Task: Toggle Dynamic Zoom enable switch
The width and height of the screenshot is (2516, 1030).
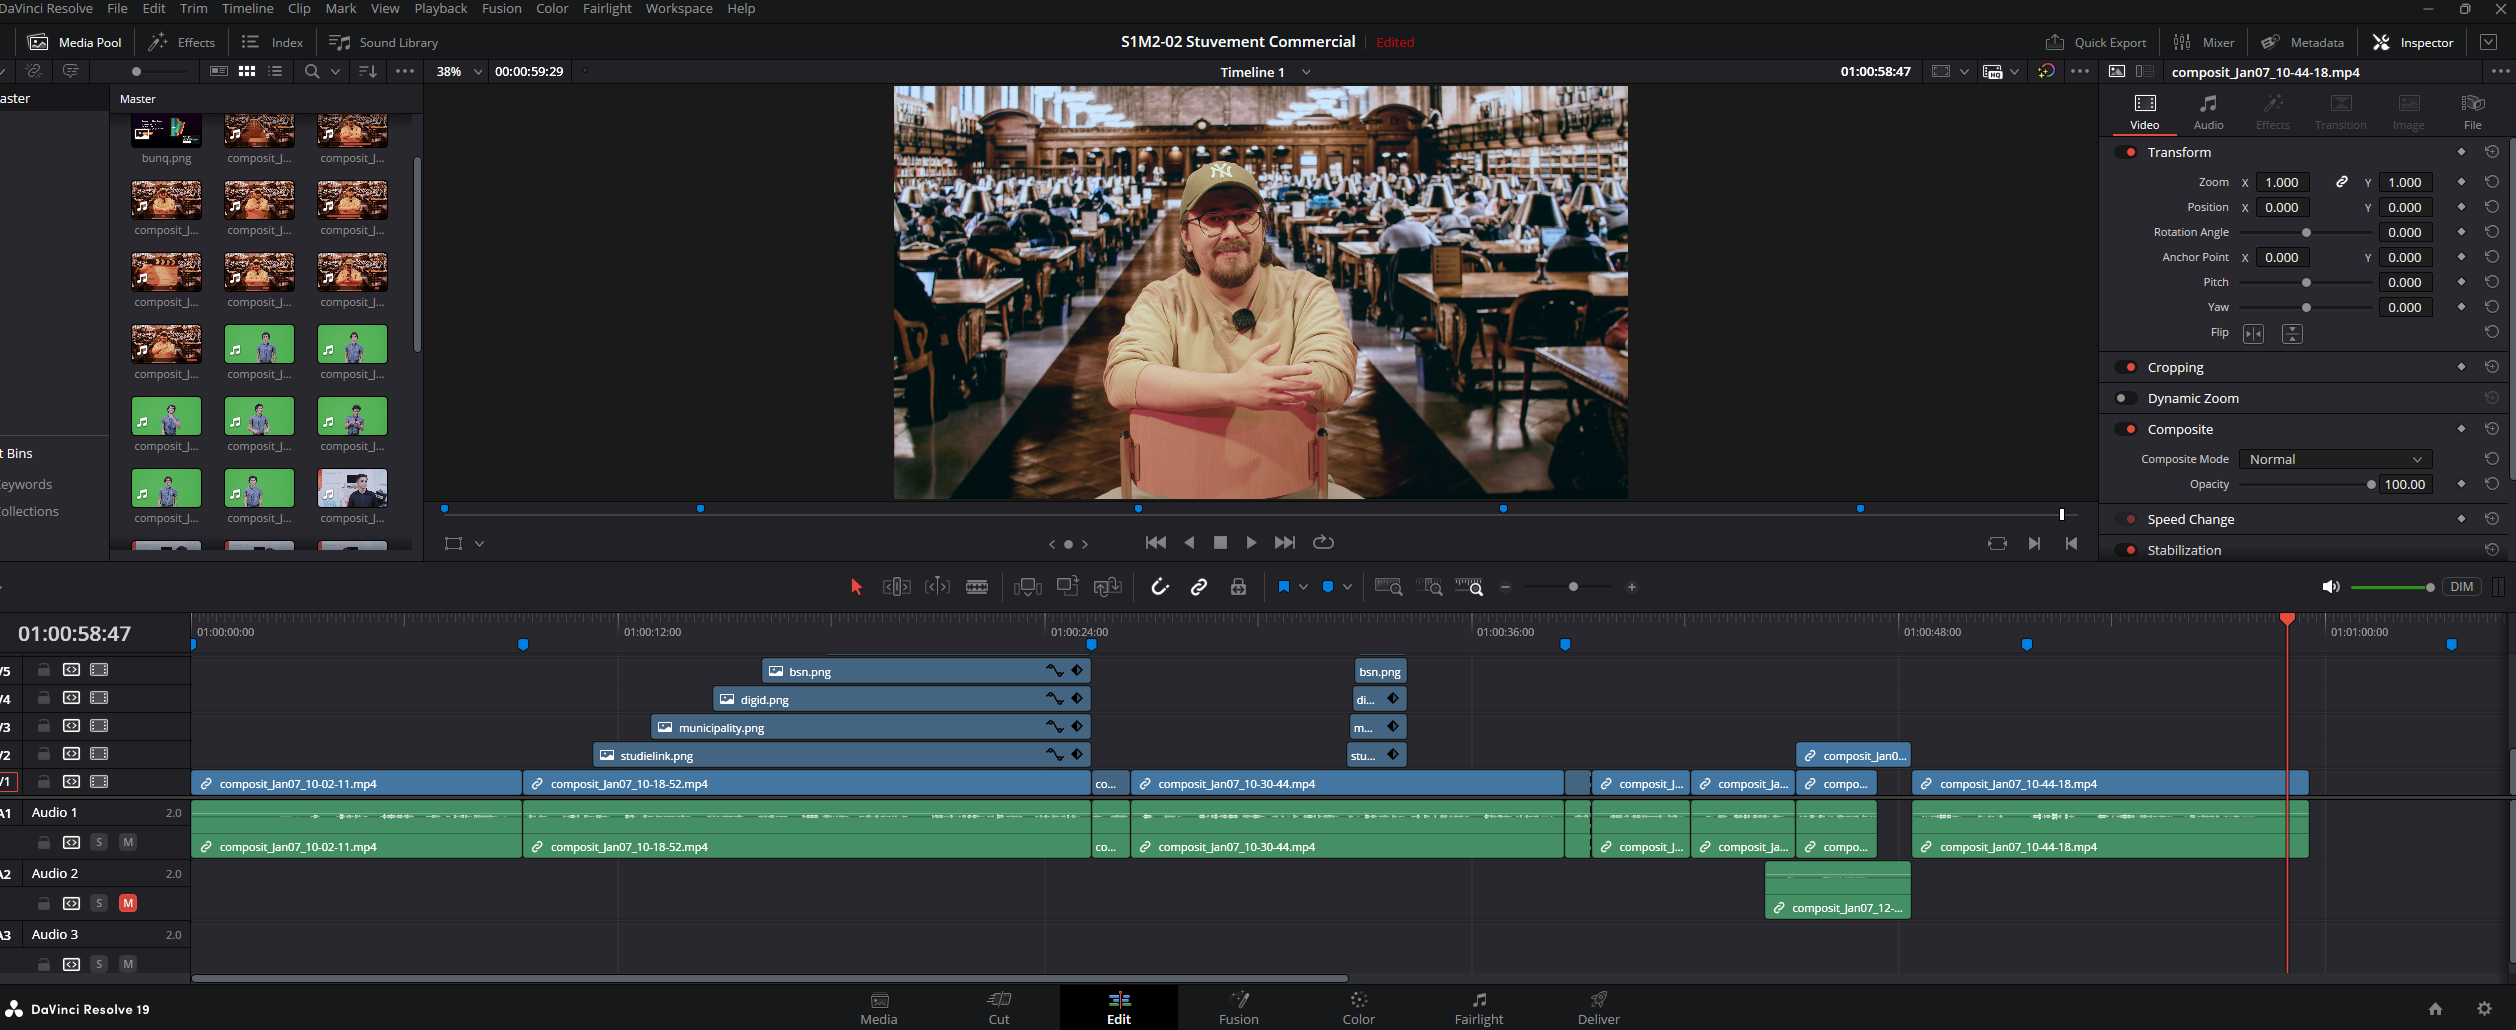Action: (x=2125, y=398)
